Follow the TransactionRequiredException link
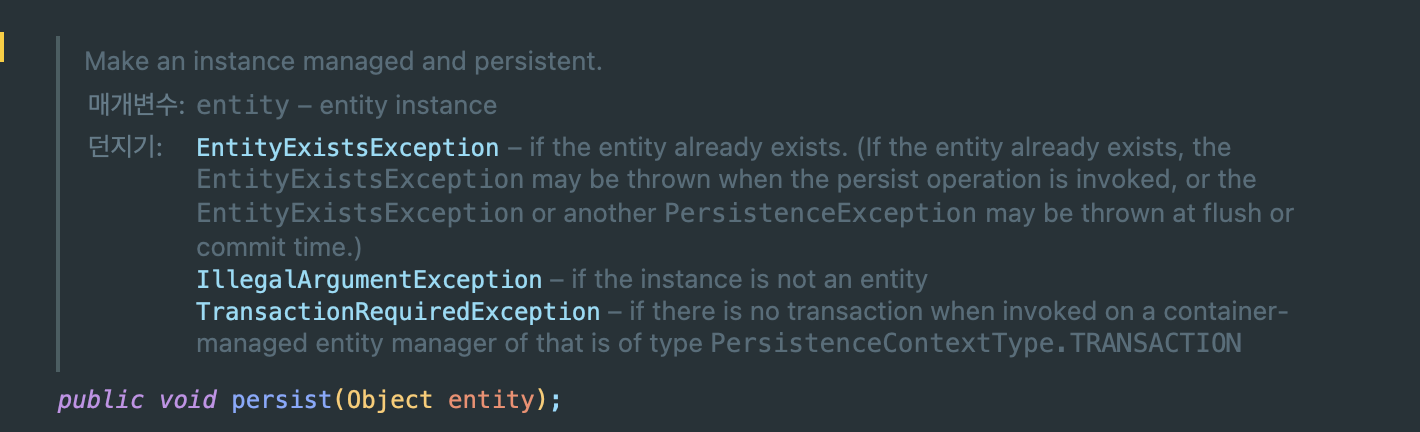 tap(398, 312)
